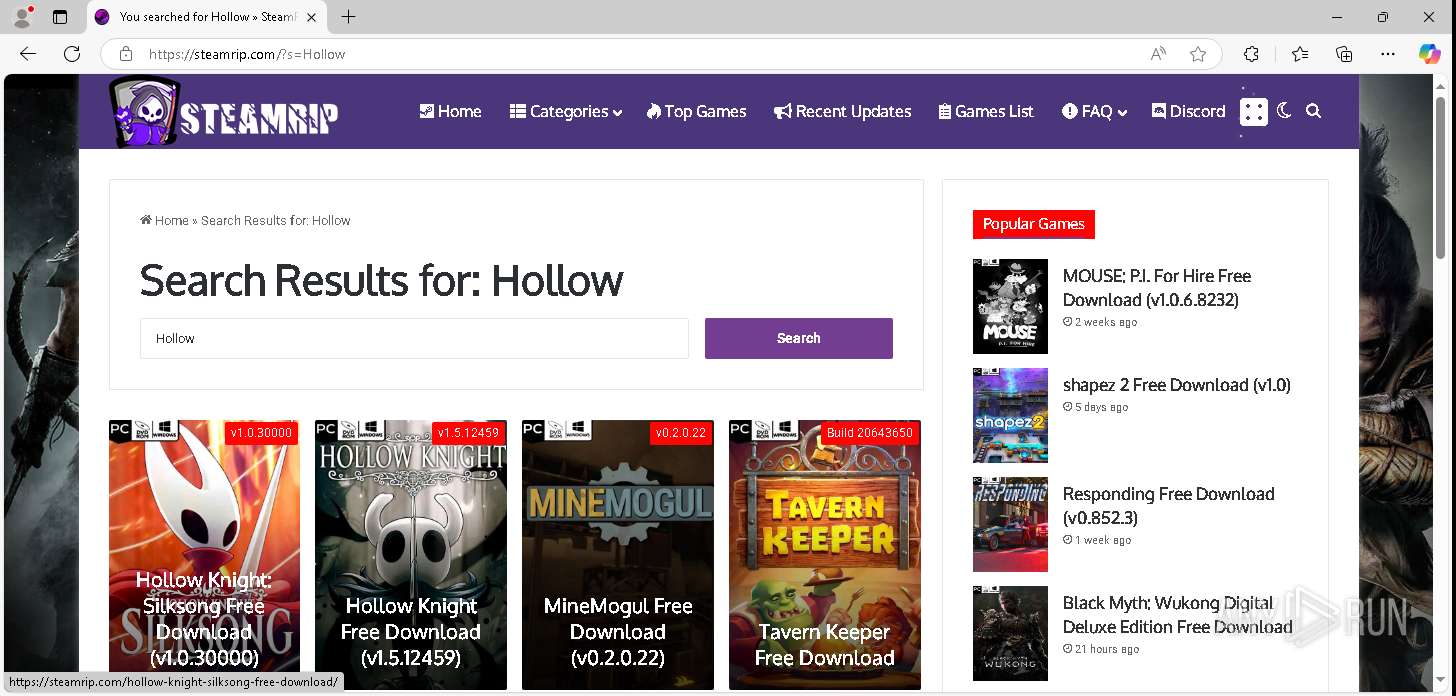Open shapez 2 thumbnail image
The width and height of the screenshot is (1456, 696).
pyautogui.click(x=1010, y=415)
